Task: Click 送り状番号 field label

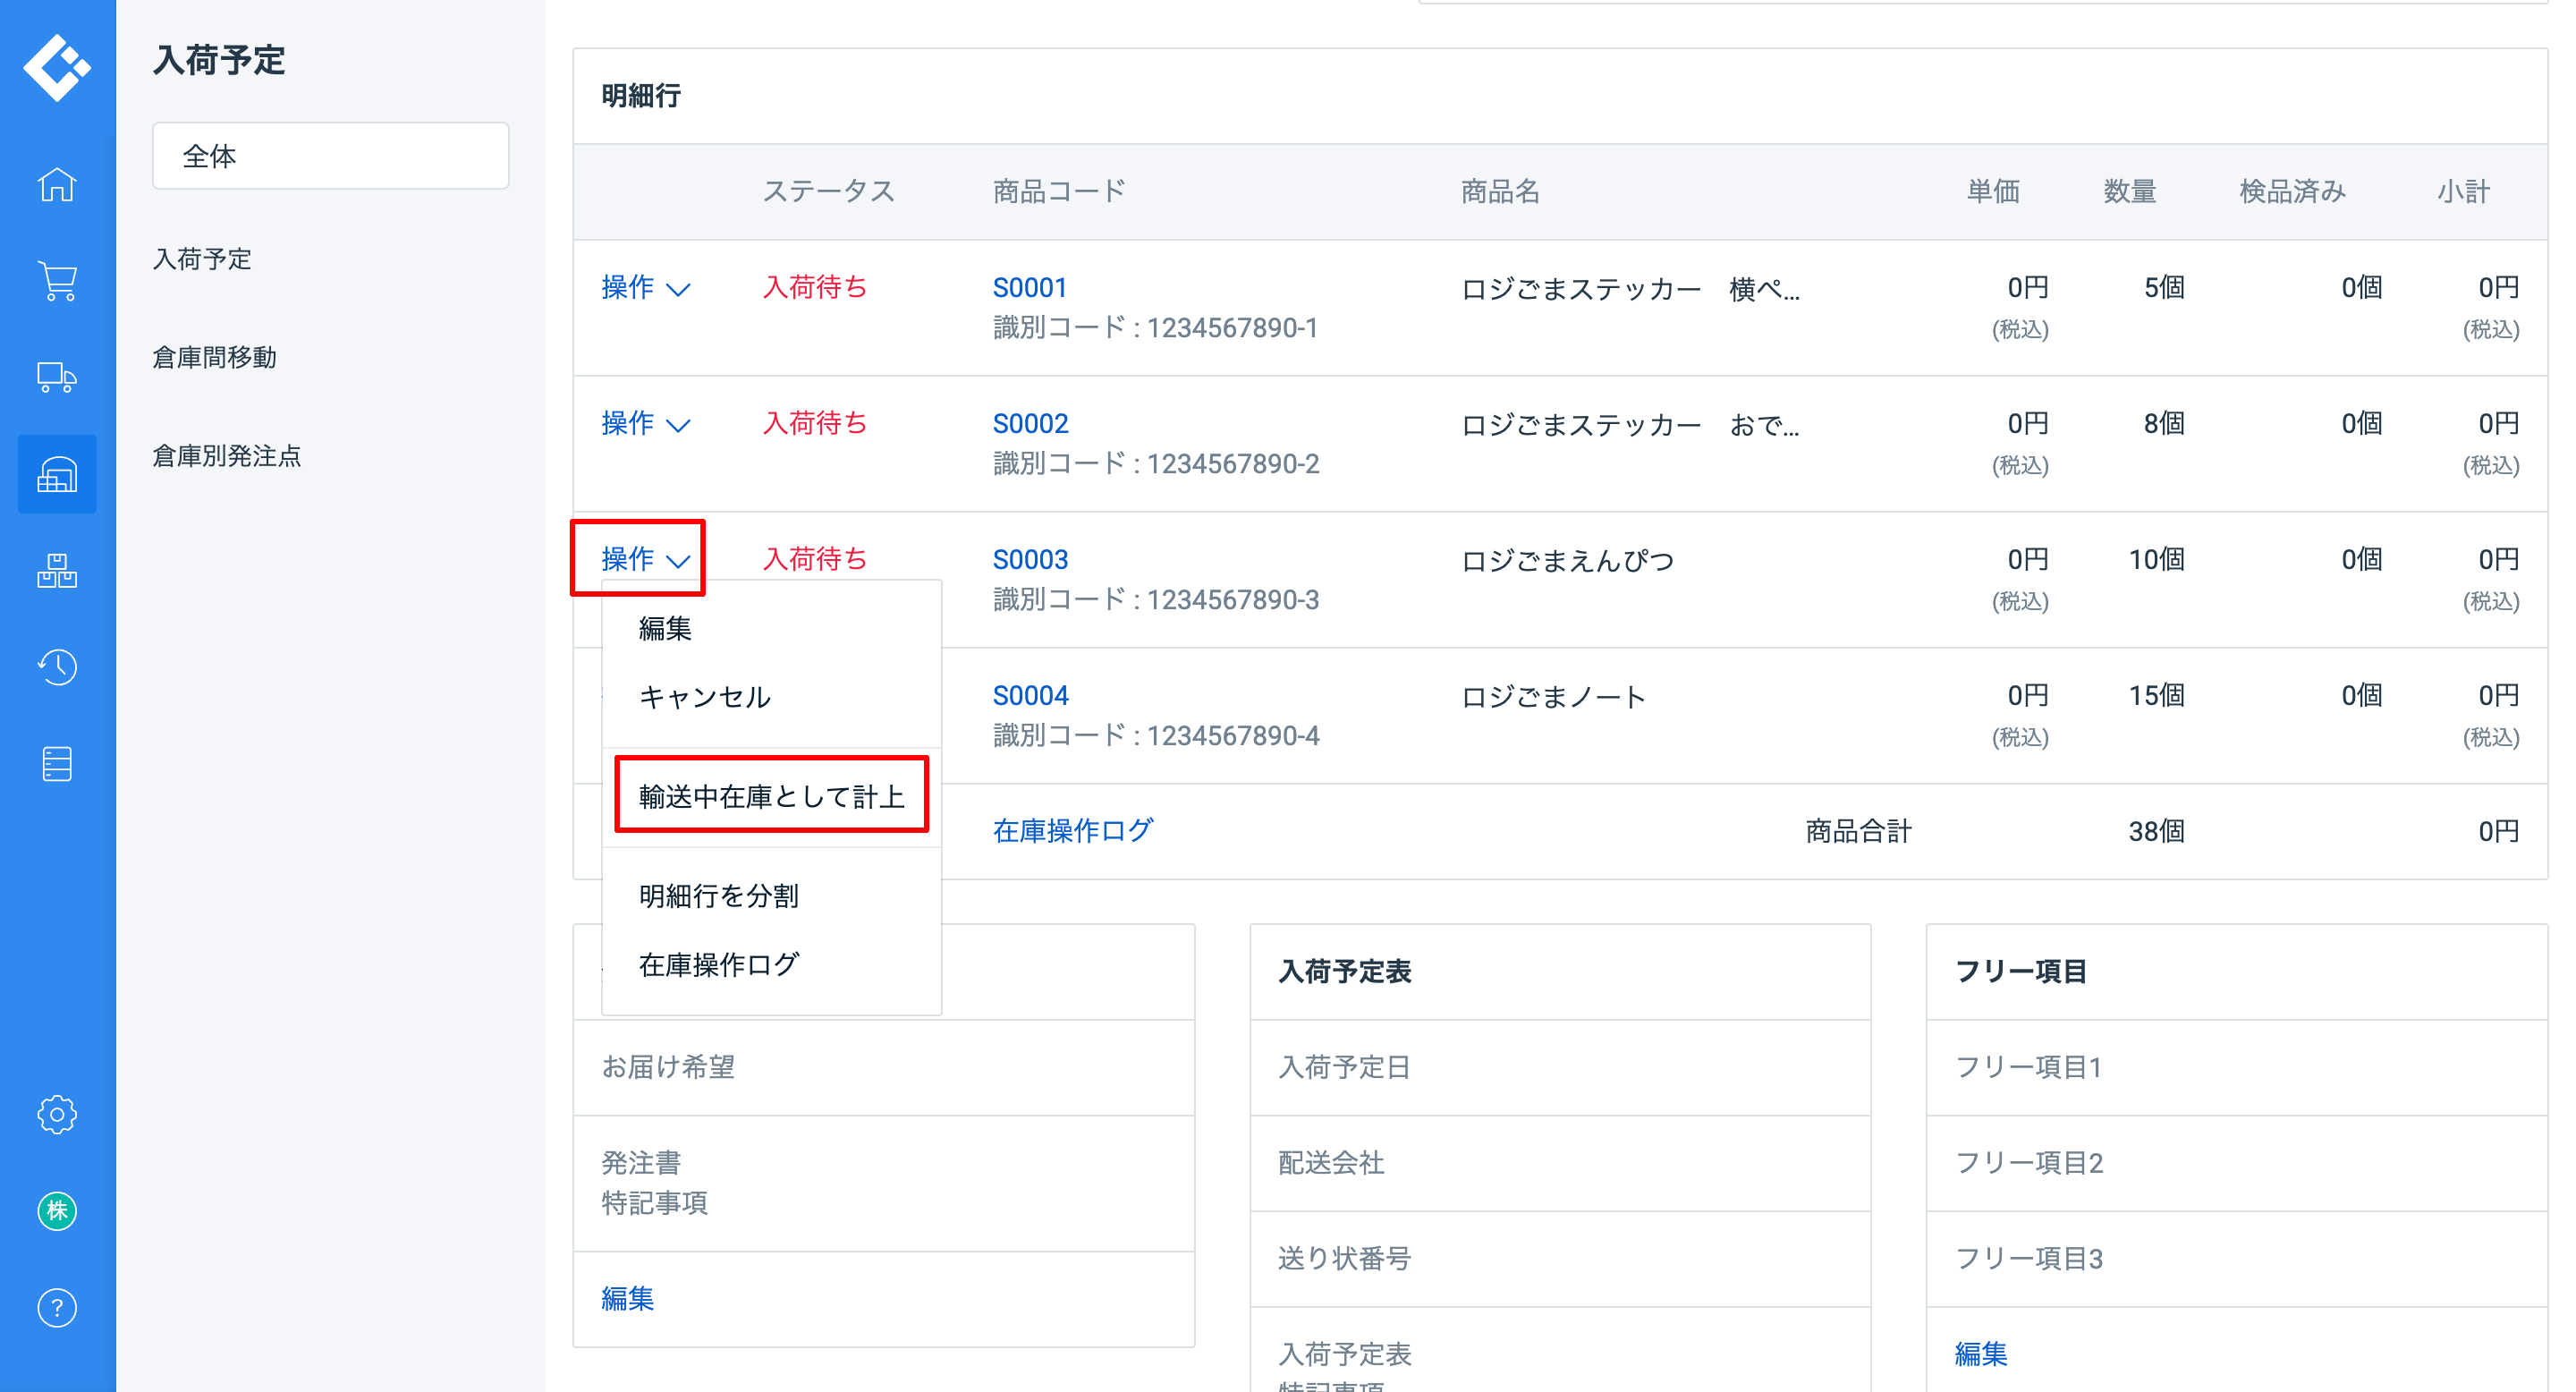Action: [x=1344, y=1259]
